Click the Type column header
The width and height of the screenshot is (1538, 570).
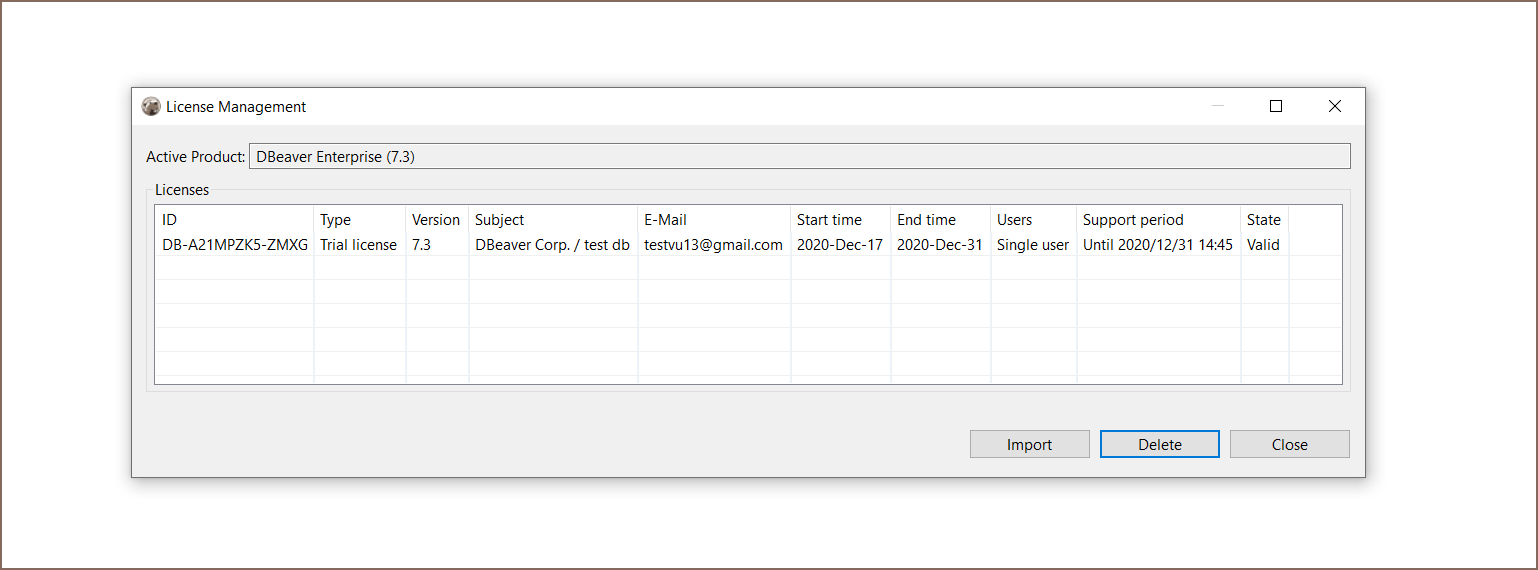point(359,220)
